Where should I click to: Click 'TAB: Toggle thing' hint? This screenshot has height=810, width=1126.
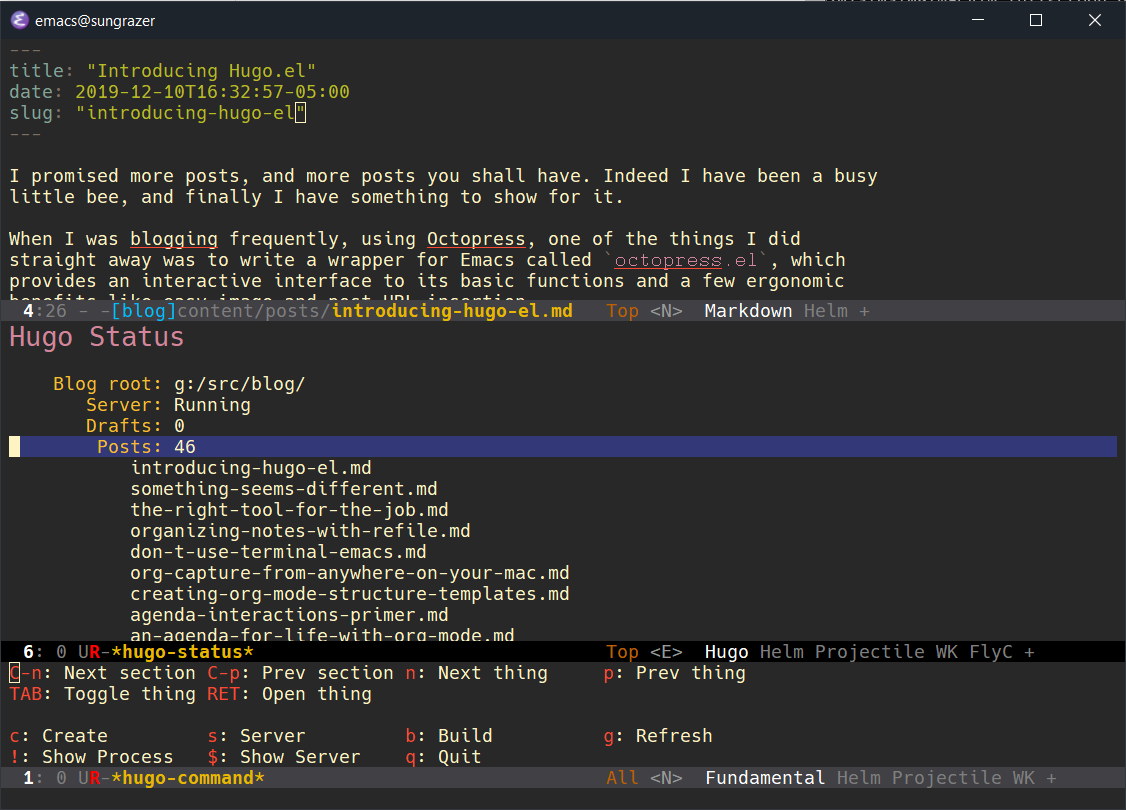(102, 694)
